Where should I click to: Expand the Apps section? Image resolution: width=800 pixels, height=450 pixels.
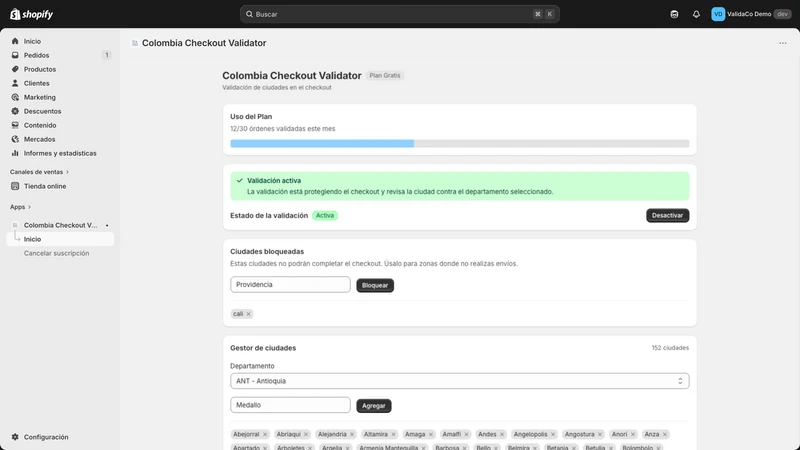click(20, 207)
